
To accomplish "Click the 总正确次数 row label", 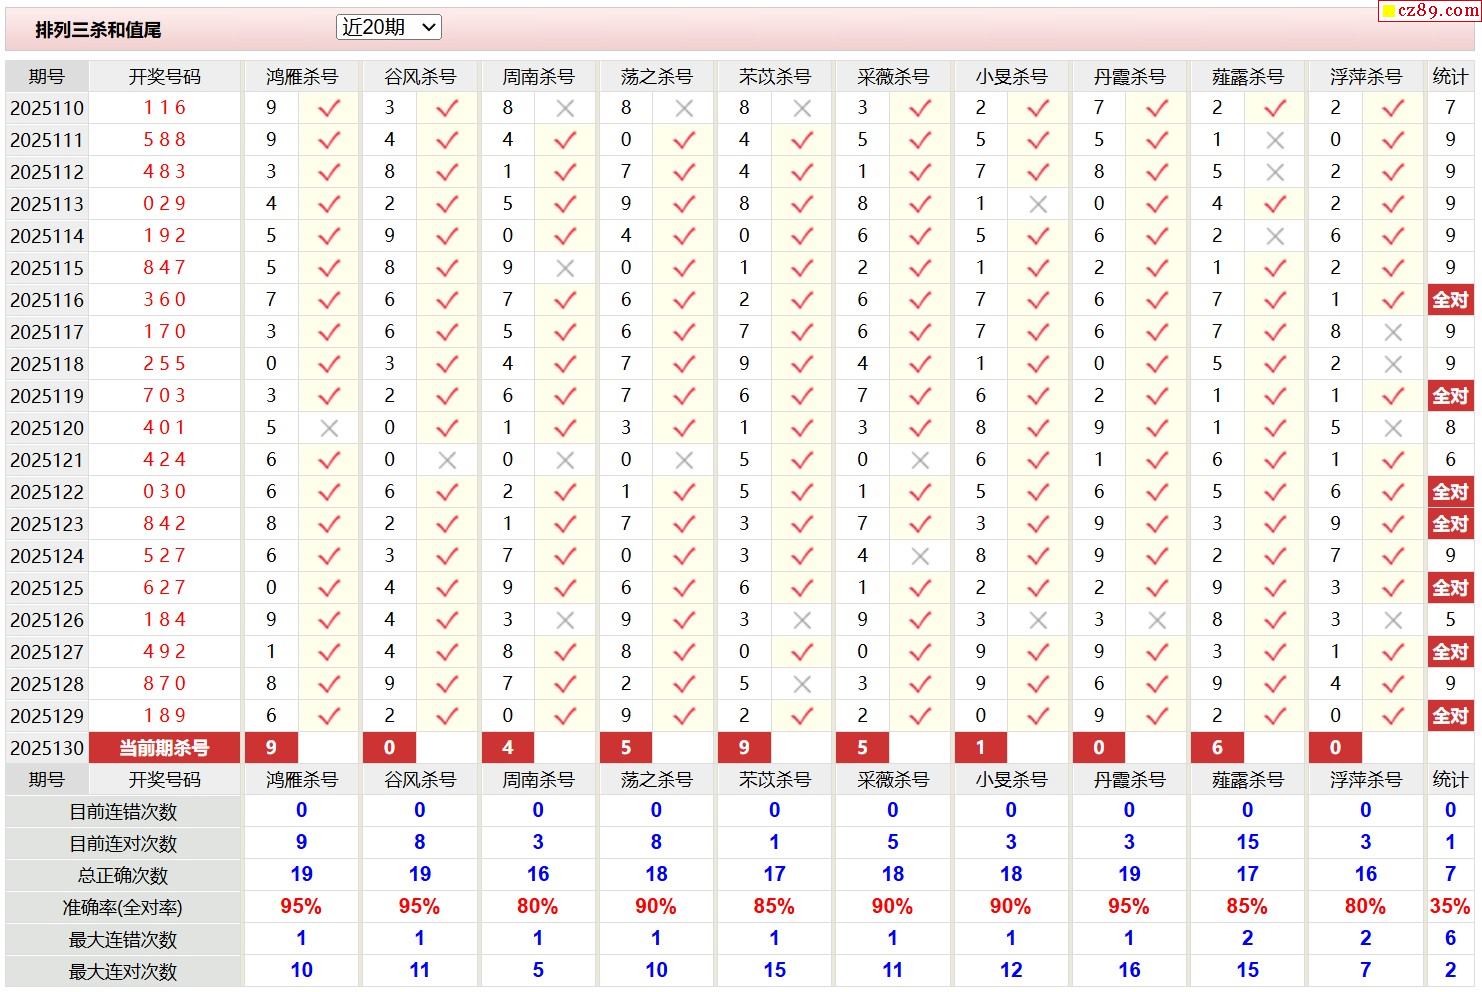I will 123,876.
